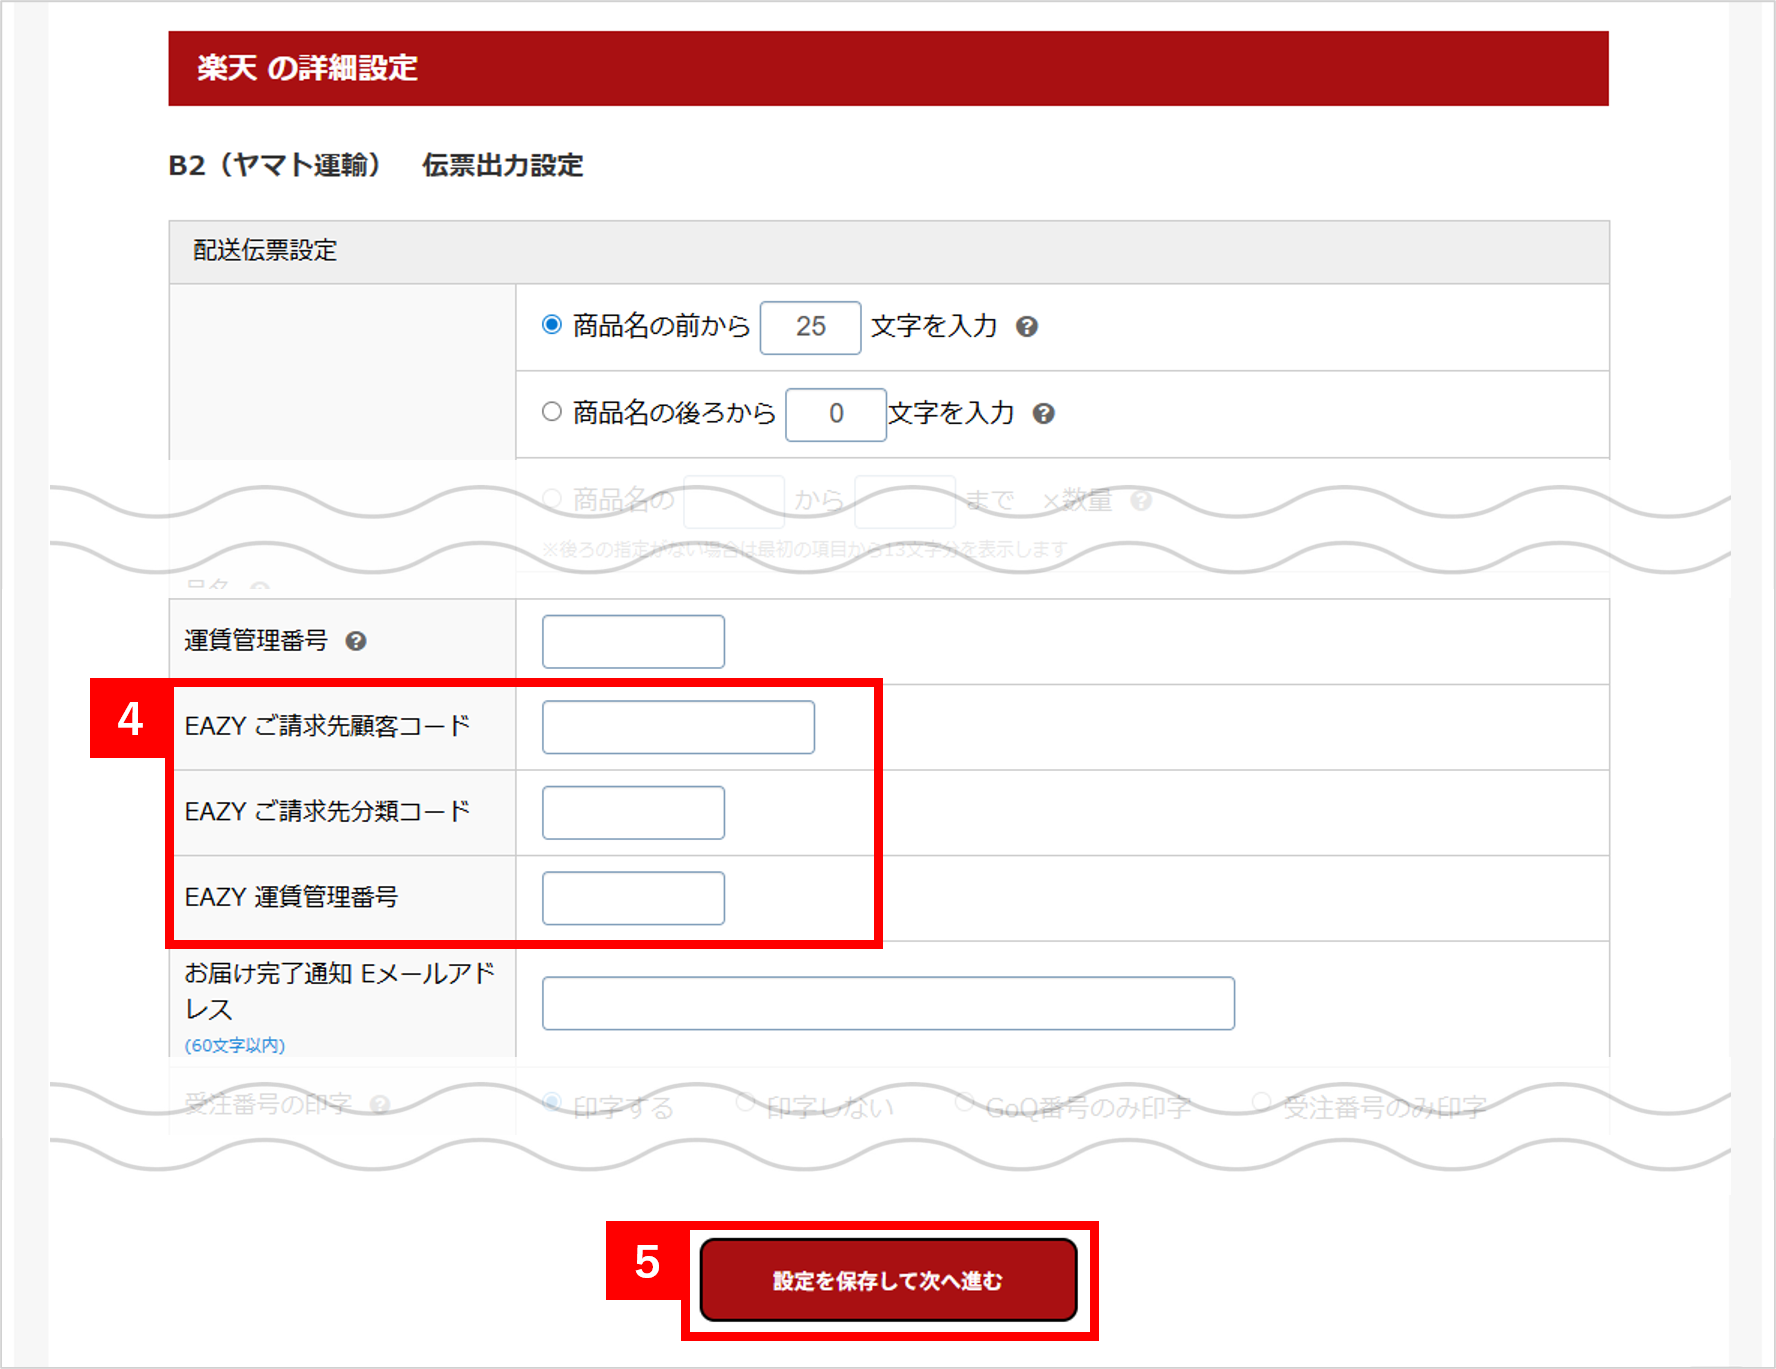This screenshot has height=1369, width=1776.
Task: Click the Eメールアドレス input field
Action: tap(888, 1003)
